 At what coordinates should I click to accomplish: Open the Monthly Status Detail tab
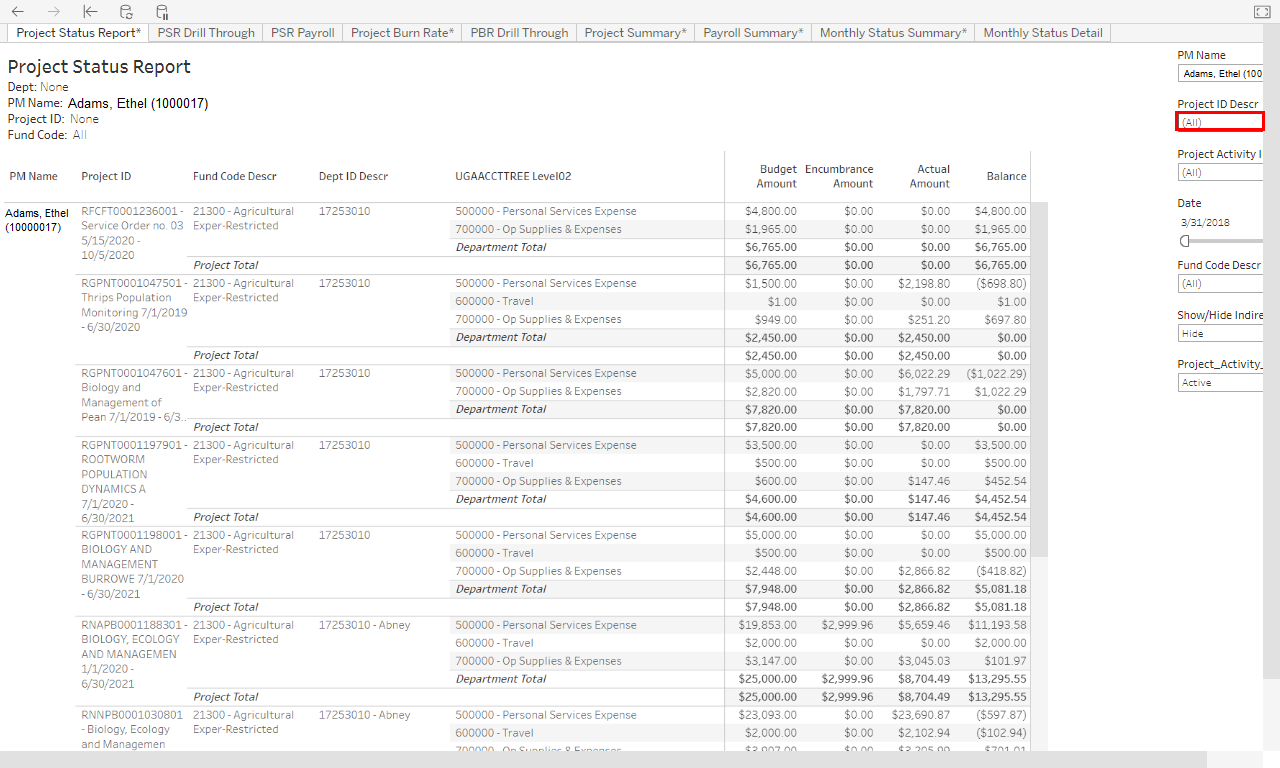[1043, 33]
